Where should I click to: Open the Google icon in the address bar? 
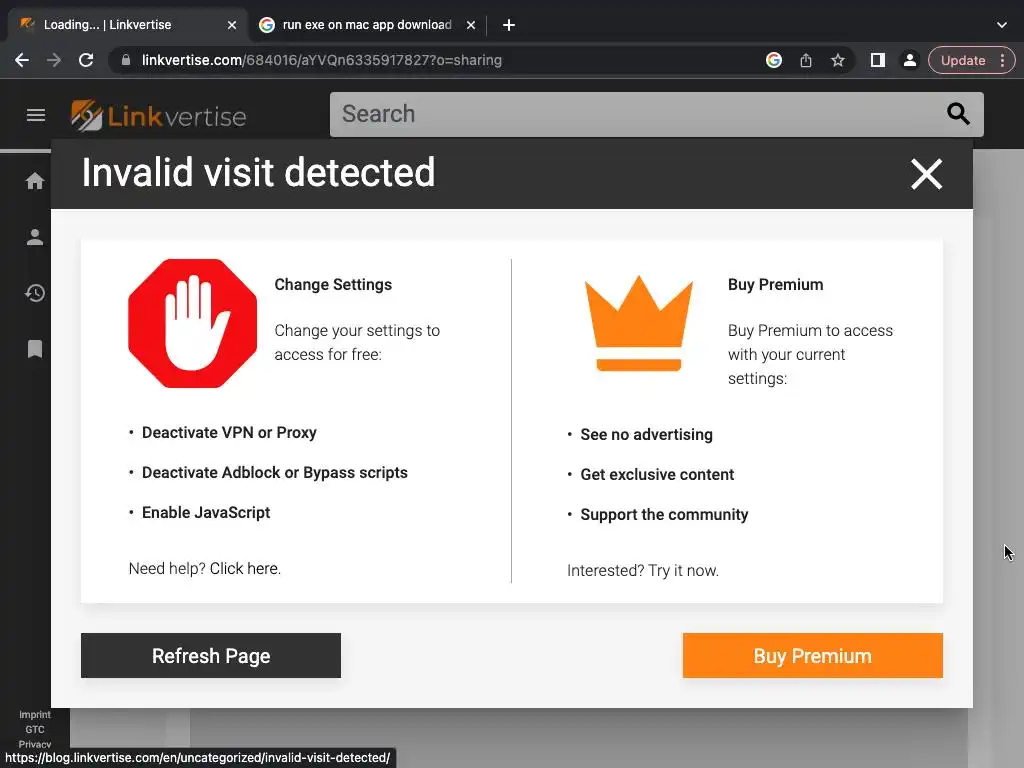pyautogui.click(x=774, y=60)
